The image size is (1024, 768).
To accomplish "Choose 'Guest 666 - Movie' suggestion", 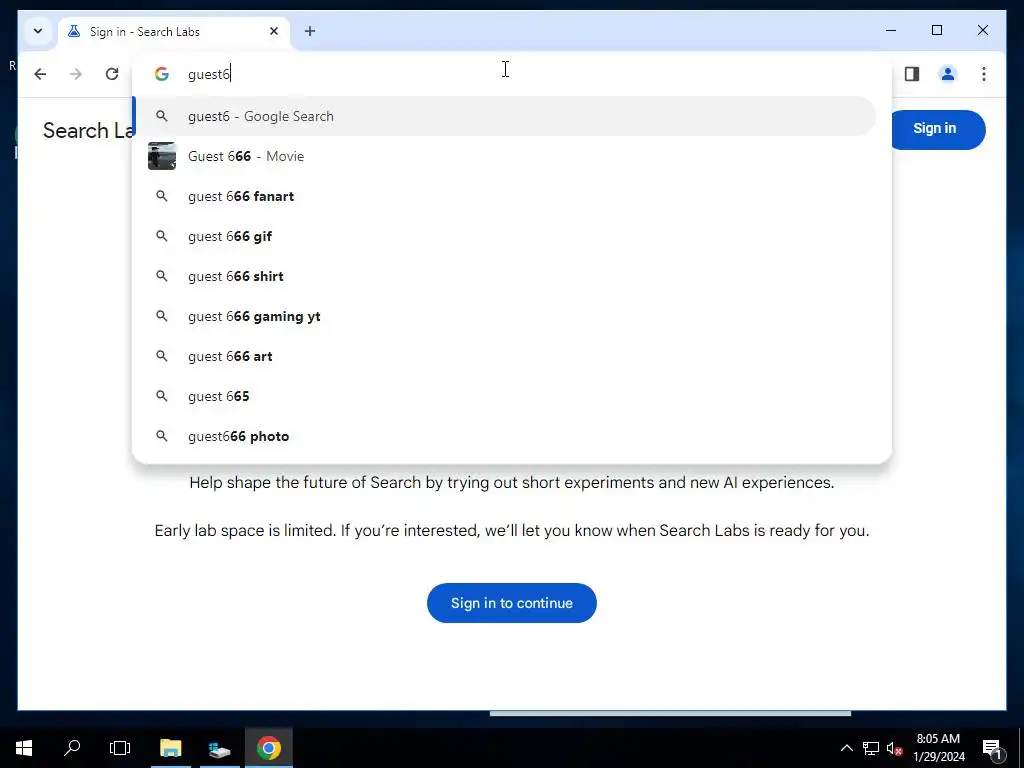I will [504, 156].
